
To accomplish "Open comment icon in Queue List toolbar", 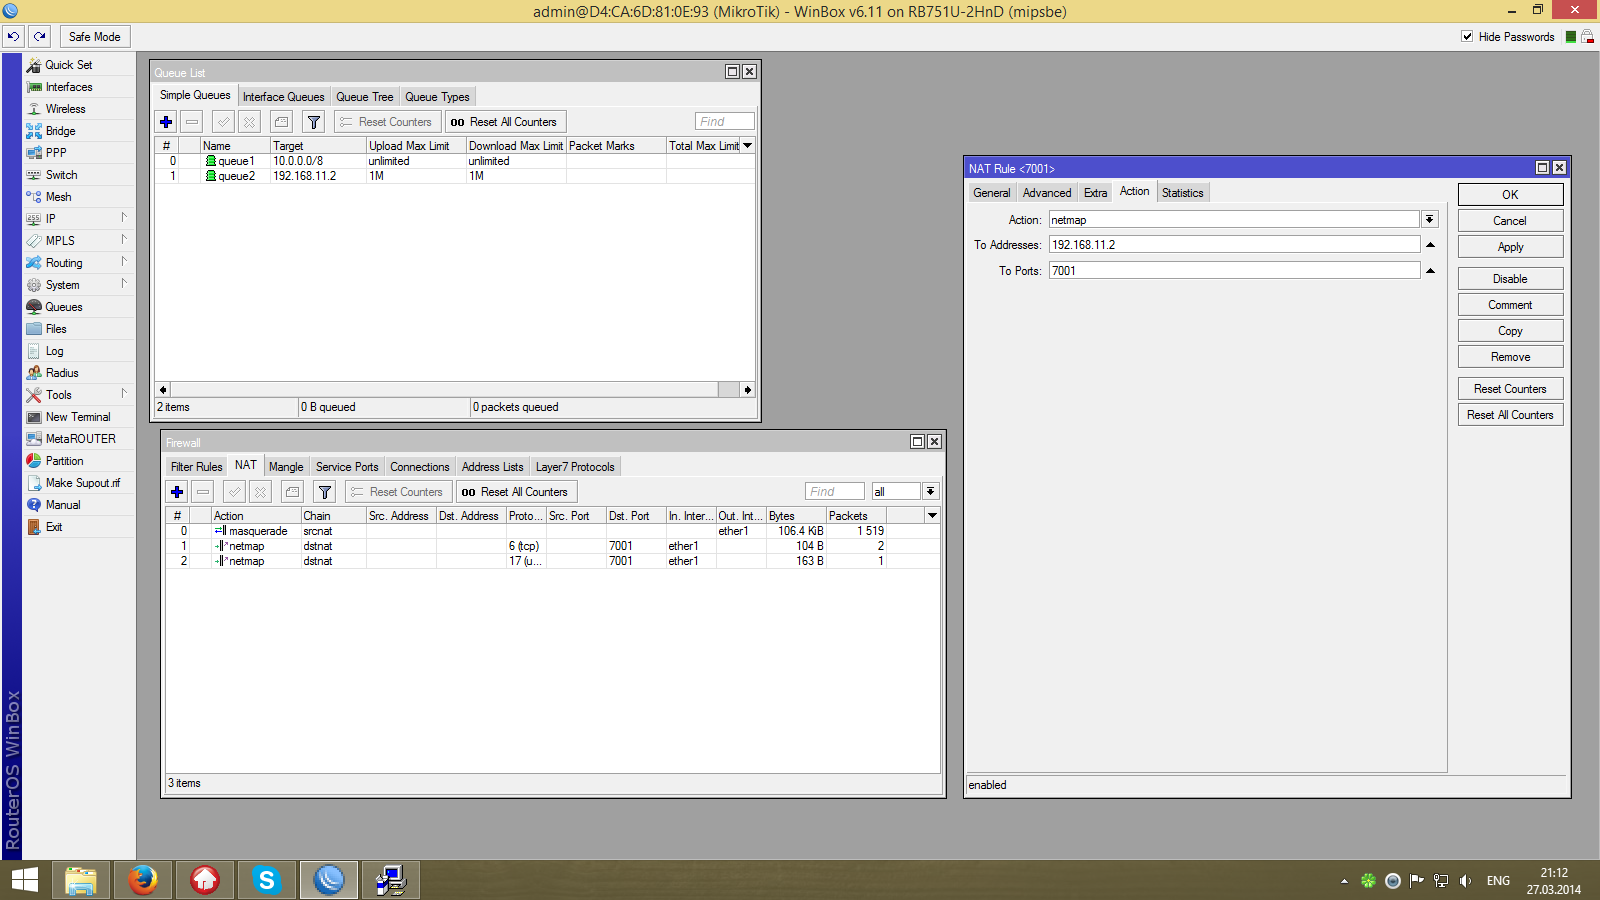I will 282,122.
